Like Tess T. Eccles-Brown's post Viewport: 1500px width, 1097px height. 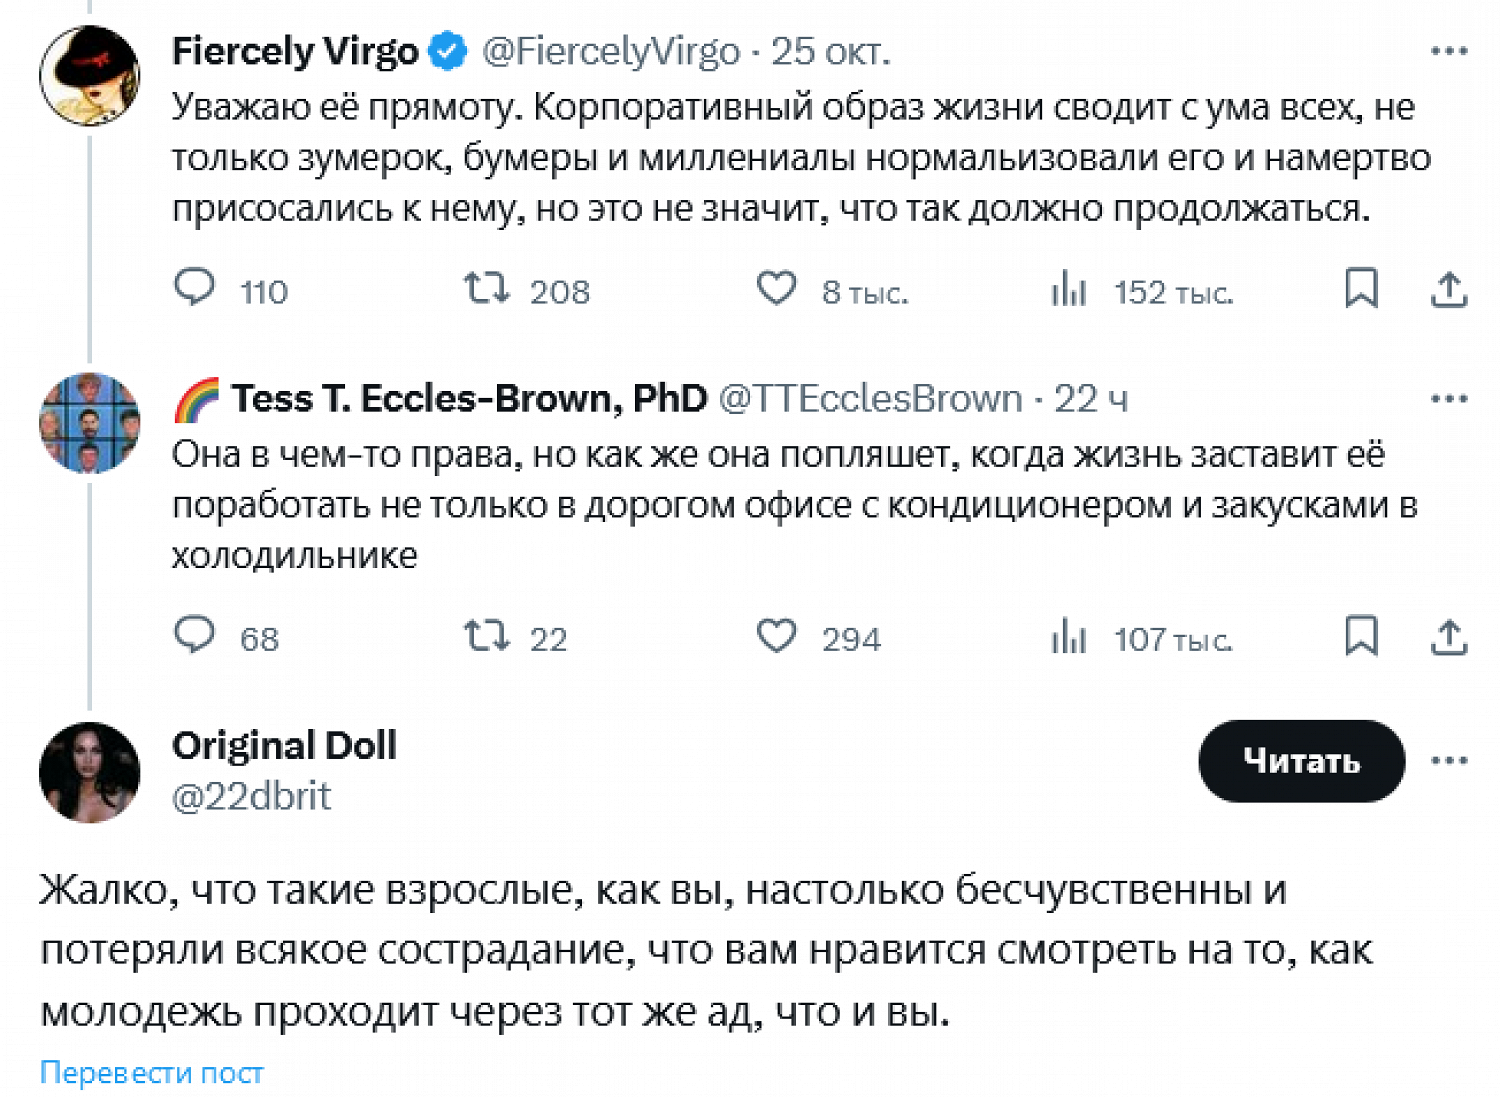(776, 636)
